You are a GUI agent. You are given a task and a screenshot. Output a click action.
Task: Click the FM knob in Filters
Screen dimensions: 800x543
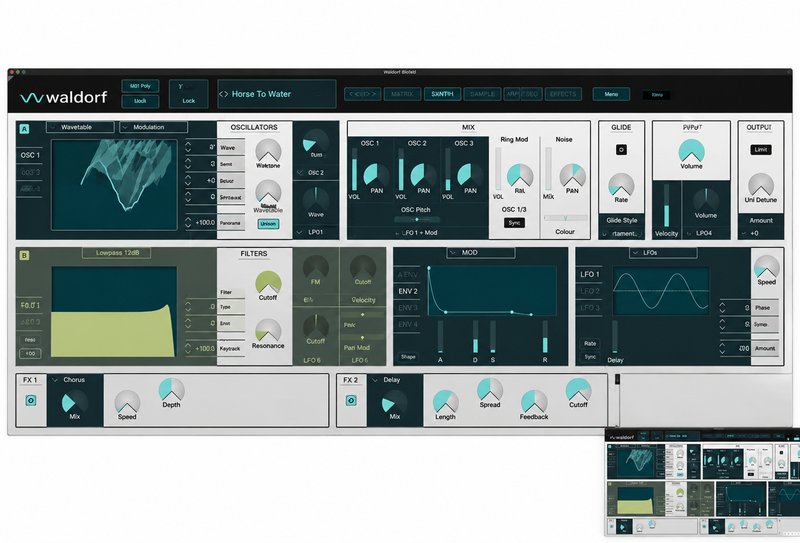point(315,267)
